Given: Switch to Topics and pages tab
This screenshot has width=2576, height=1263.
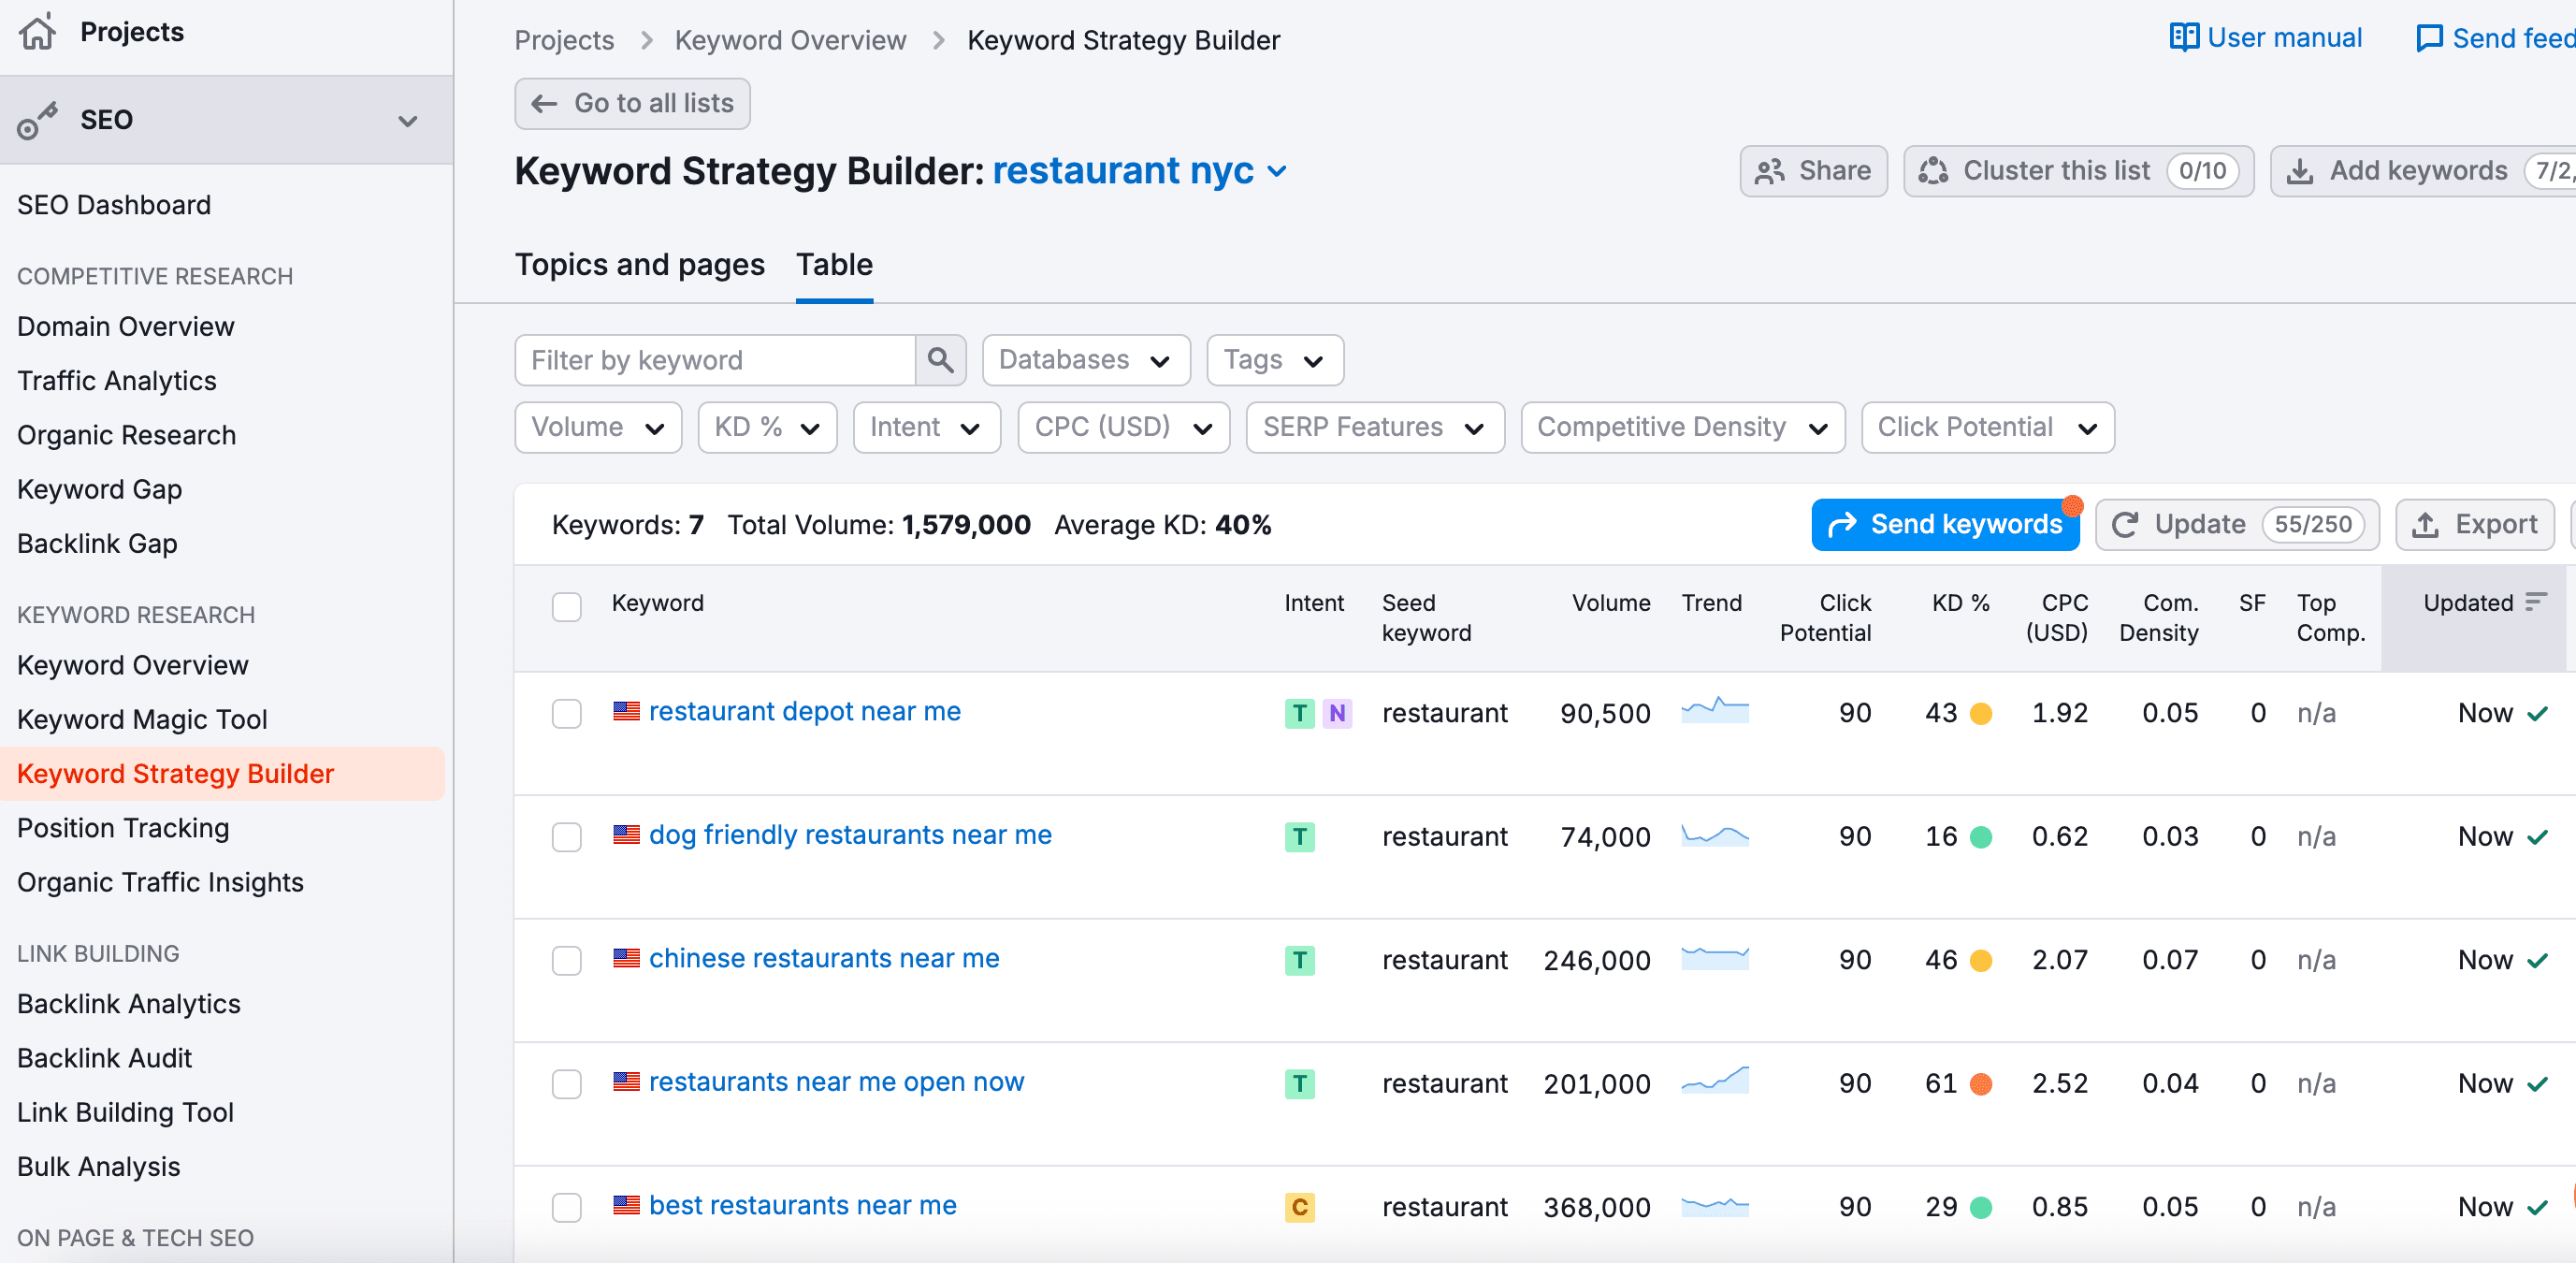Looking at the screenshot, I should tap(640, 265).
